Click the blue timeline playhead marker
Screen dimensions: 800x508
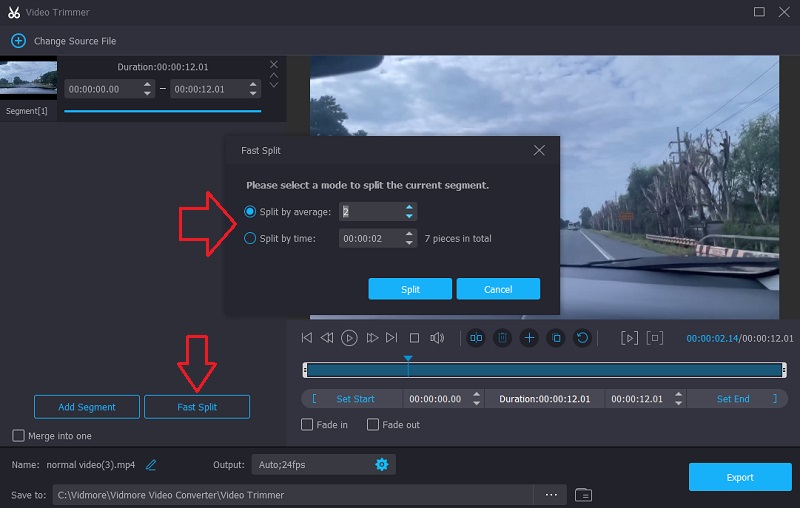[x=408, y=358]
